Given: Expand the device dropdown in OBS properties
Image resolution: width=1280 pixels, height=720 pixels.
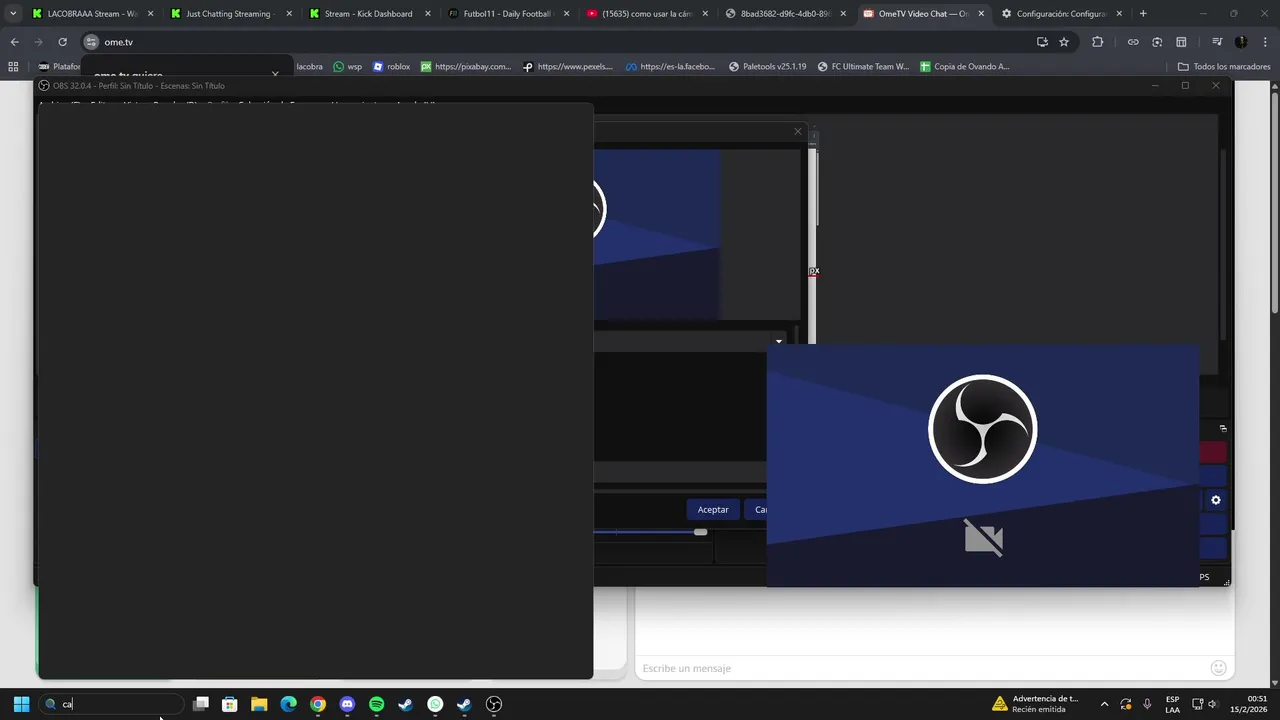Looking at the screenshot, I should [779, 342].
